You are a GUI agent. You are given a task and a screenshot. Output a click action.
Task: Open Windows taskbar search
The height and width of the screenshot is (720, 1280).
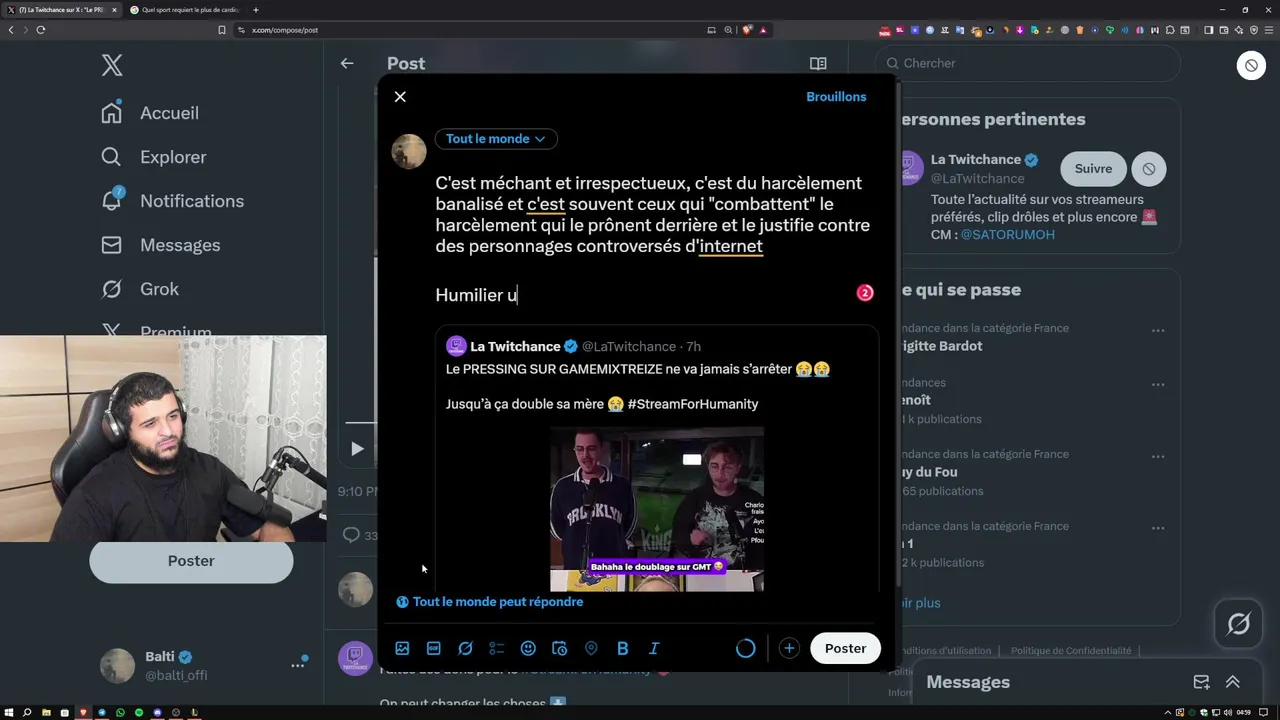(27, 712)
